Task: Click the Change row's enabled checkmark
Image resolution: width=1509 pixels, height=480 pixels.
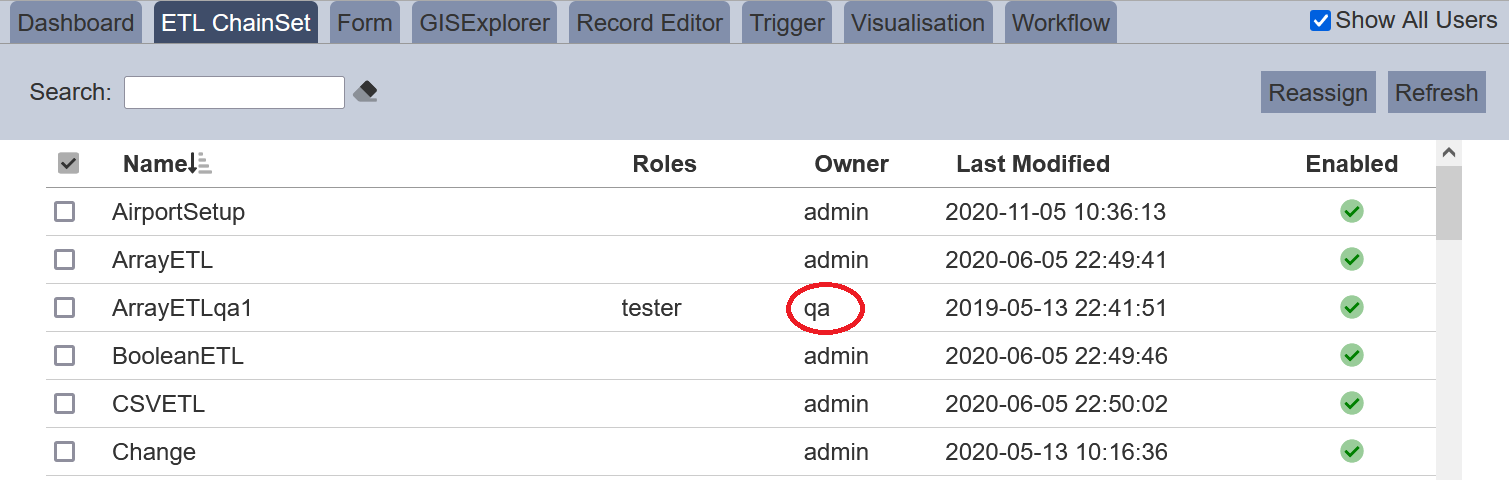Action: (x=1352, y=451)
